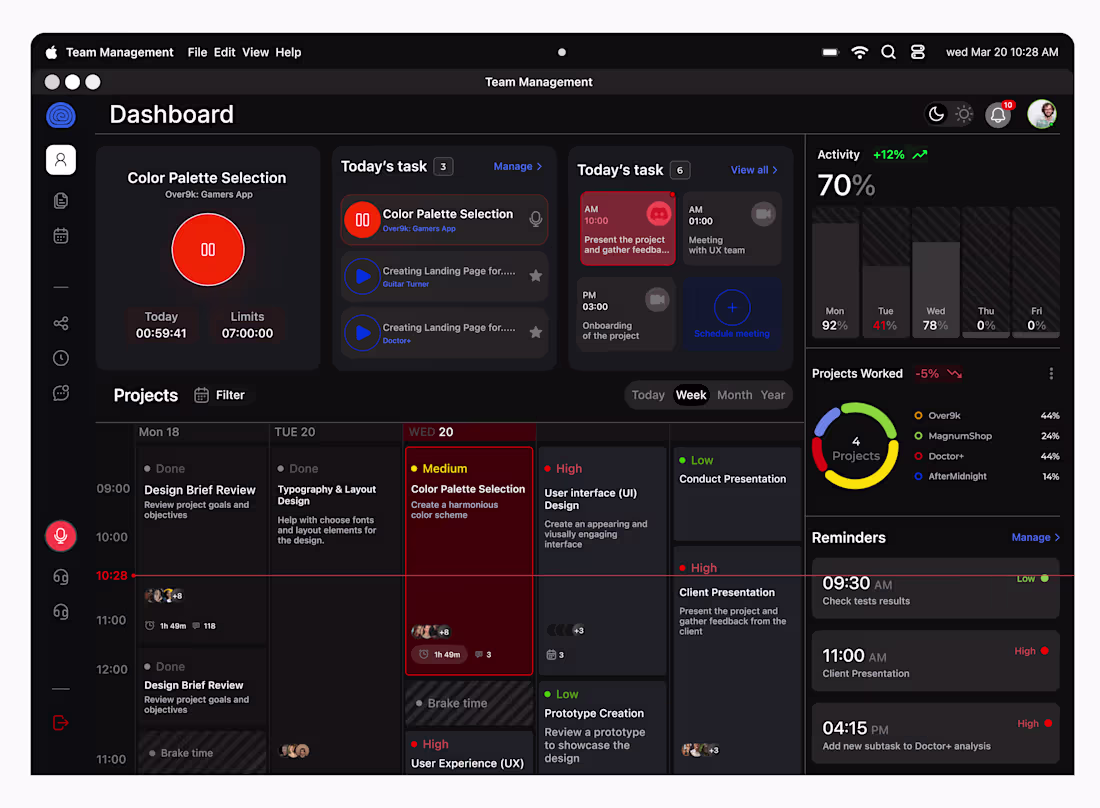Open View menu in menu bar
Image resolution: width=1100 pixels, height=808 pixels.
255,53
